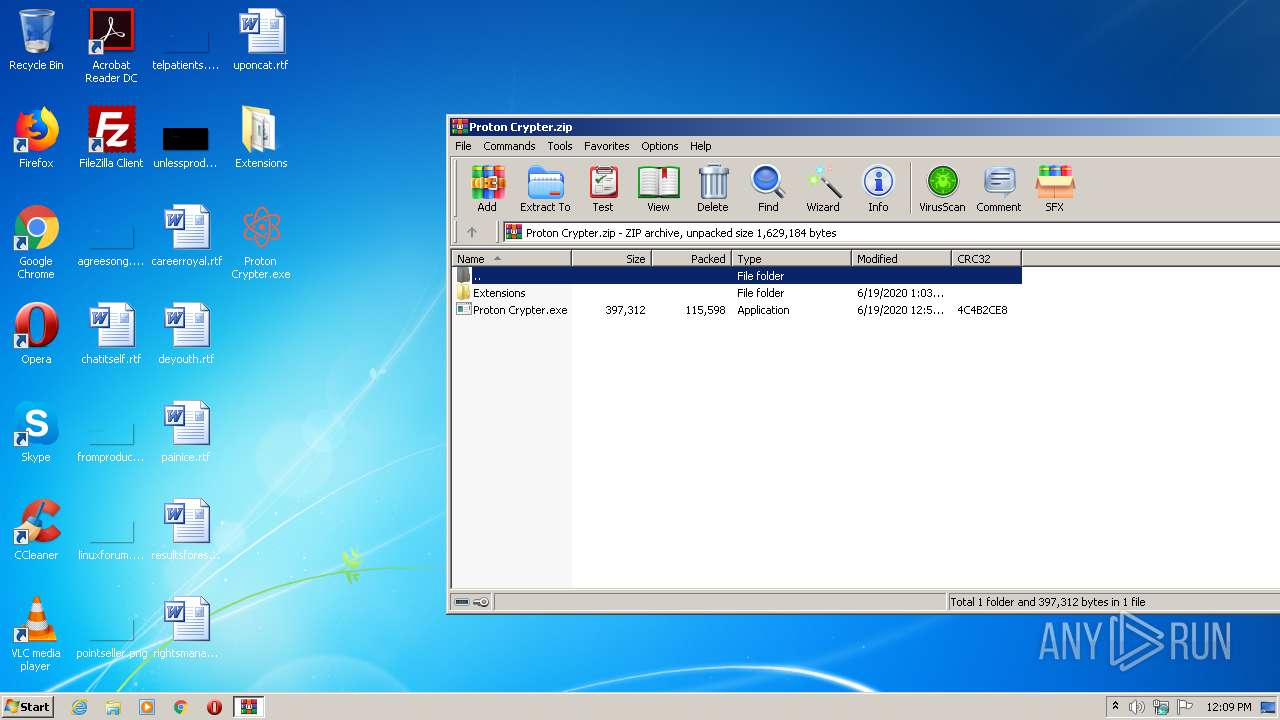Open the Windows Start menu
This screenshot has width=1280, height=720.
[x=28, y=707]
